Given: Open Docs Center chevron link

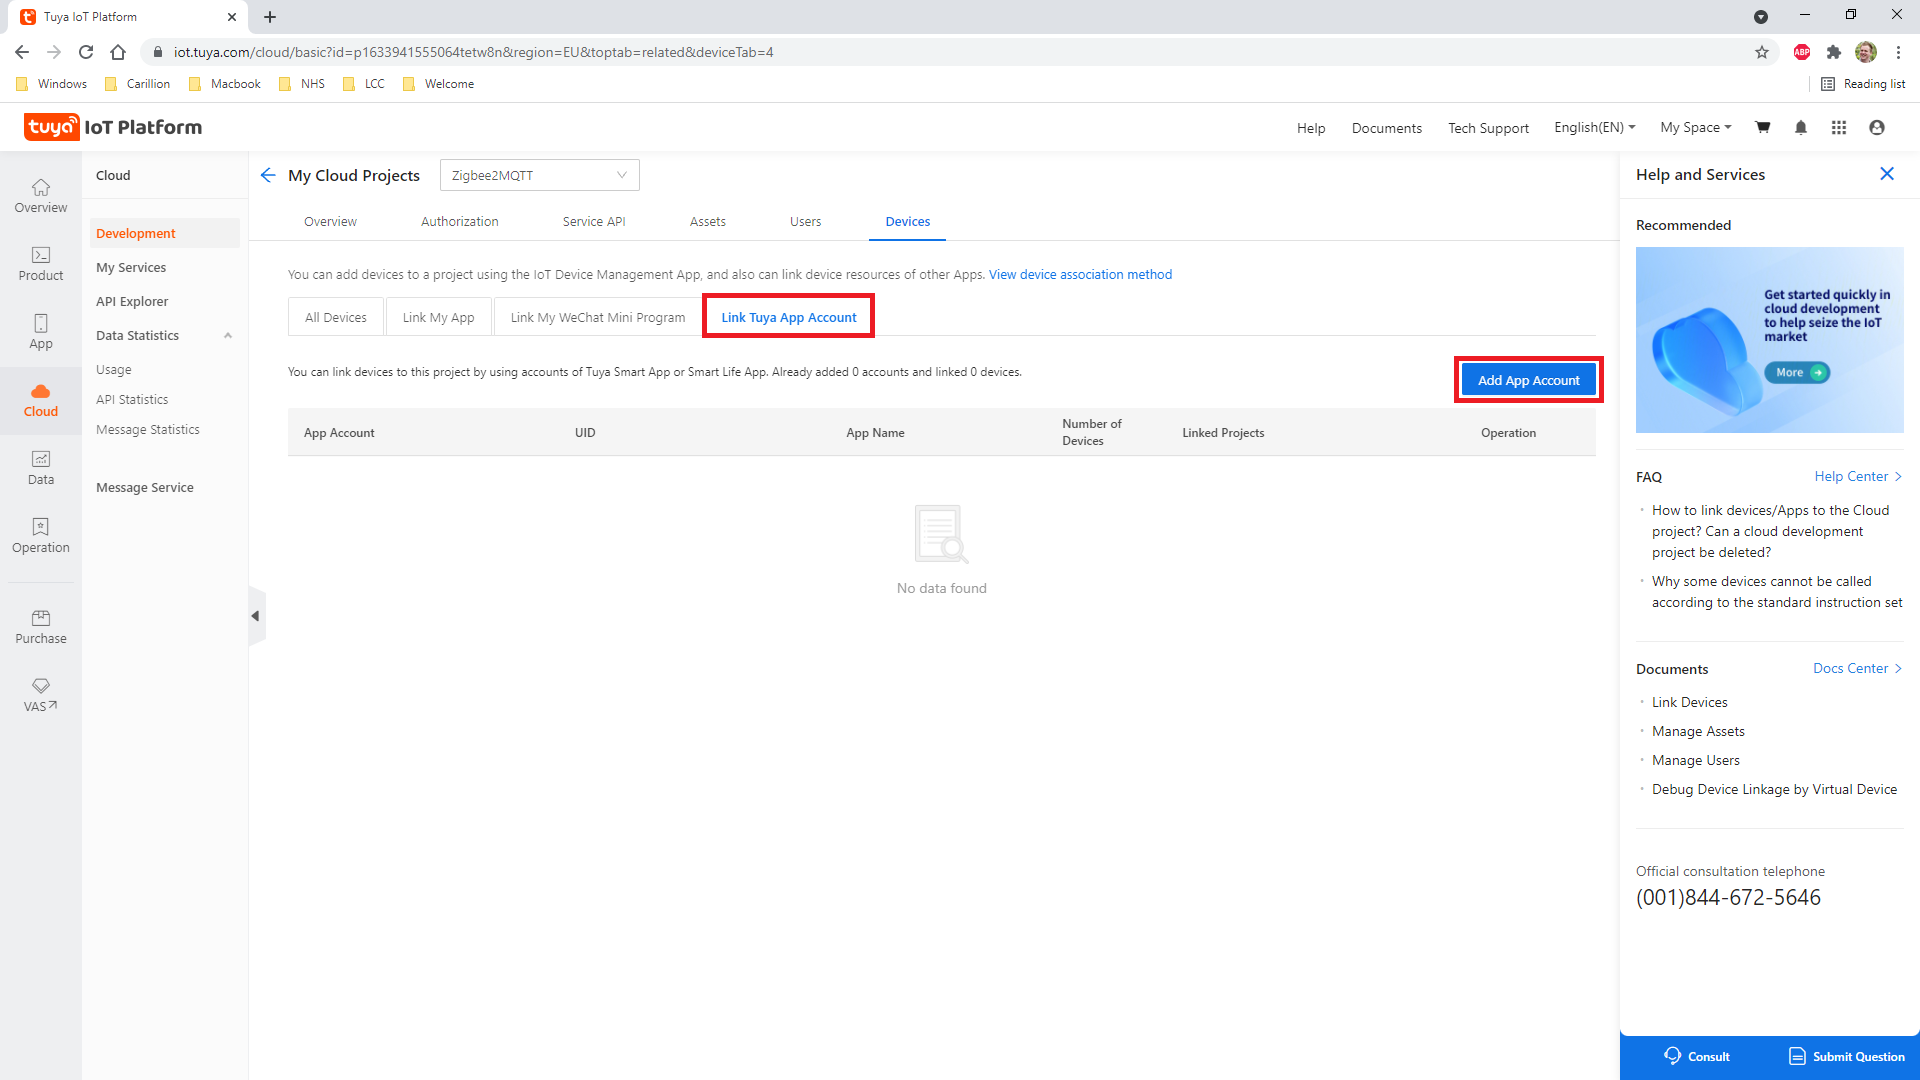Looking at the screenshot, I should [1857, 668].
